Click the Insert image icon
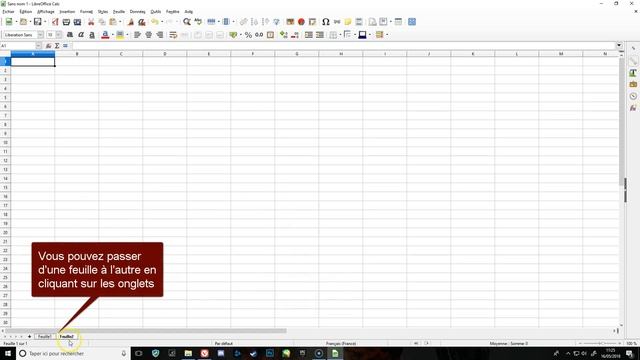The width and height of the screenshot is (640, 360). [290, 22]
